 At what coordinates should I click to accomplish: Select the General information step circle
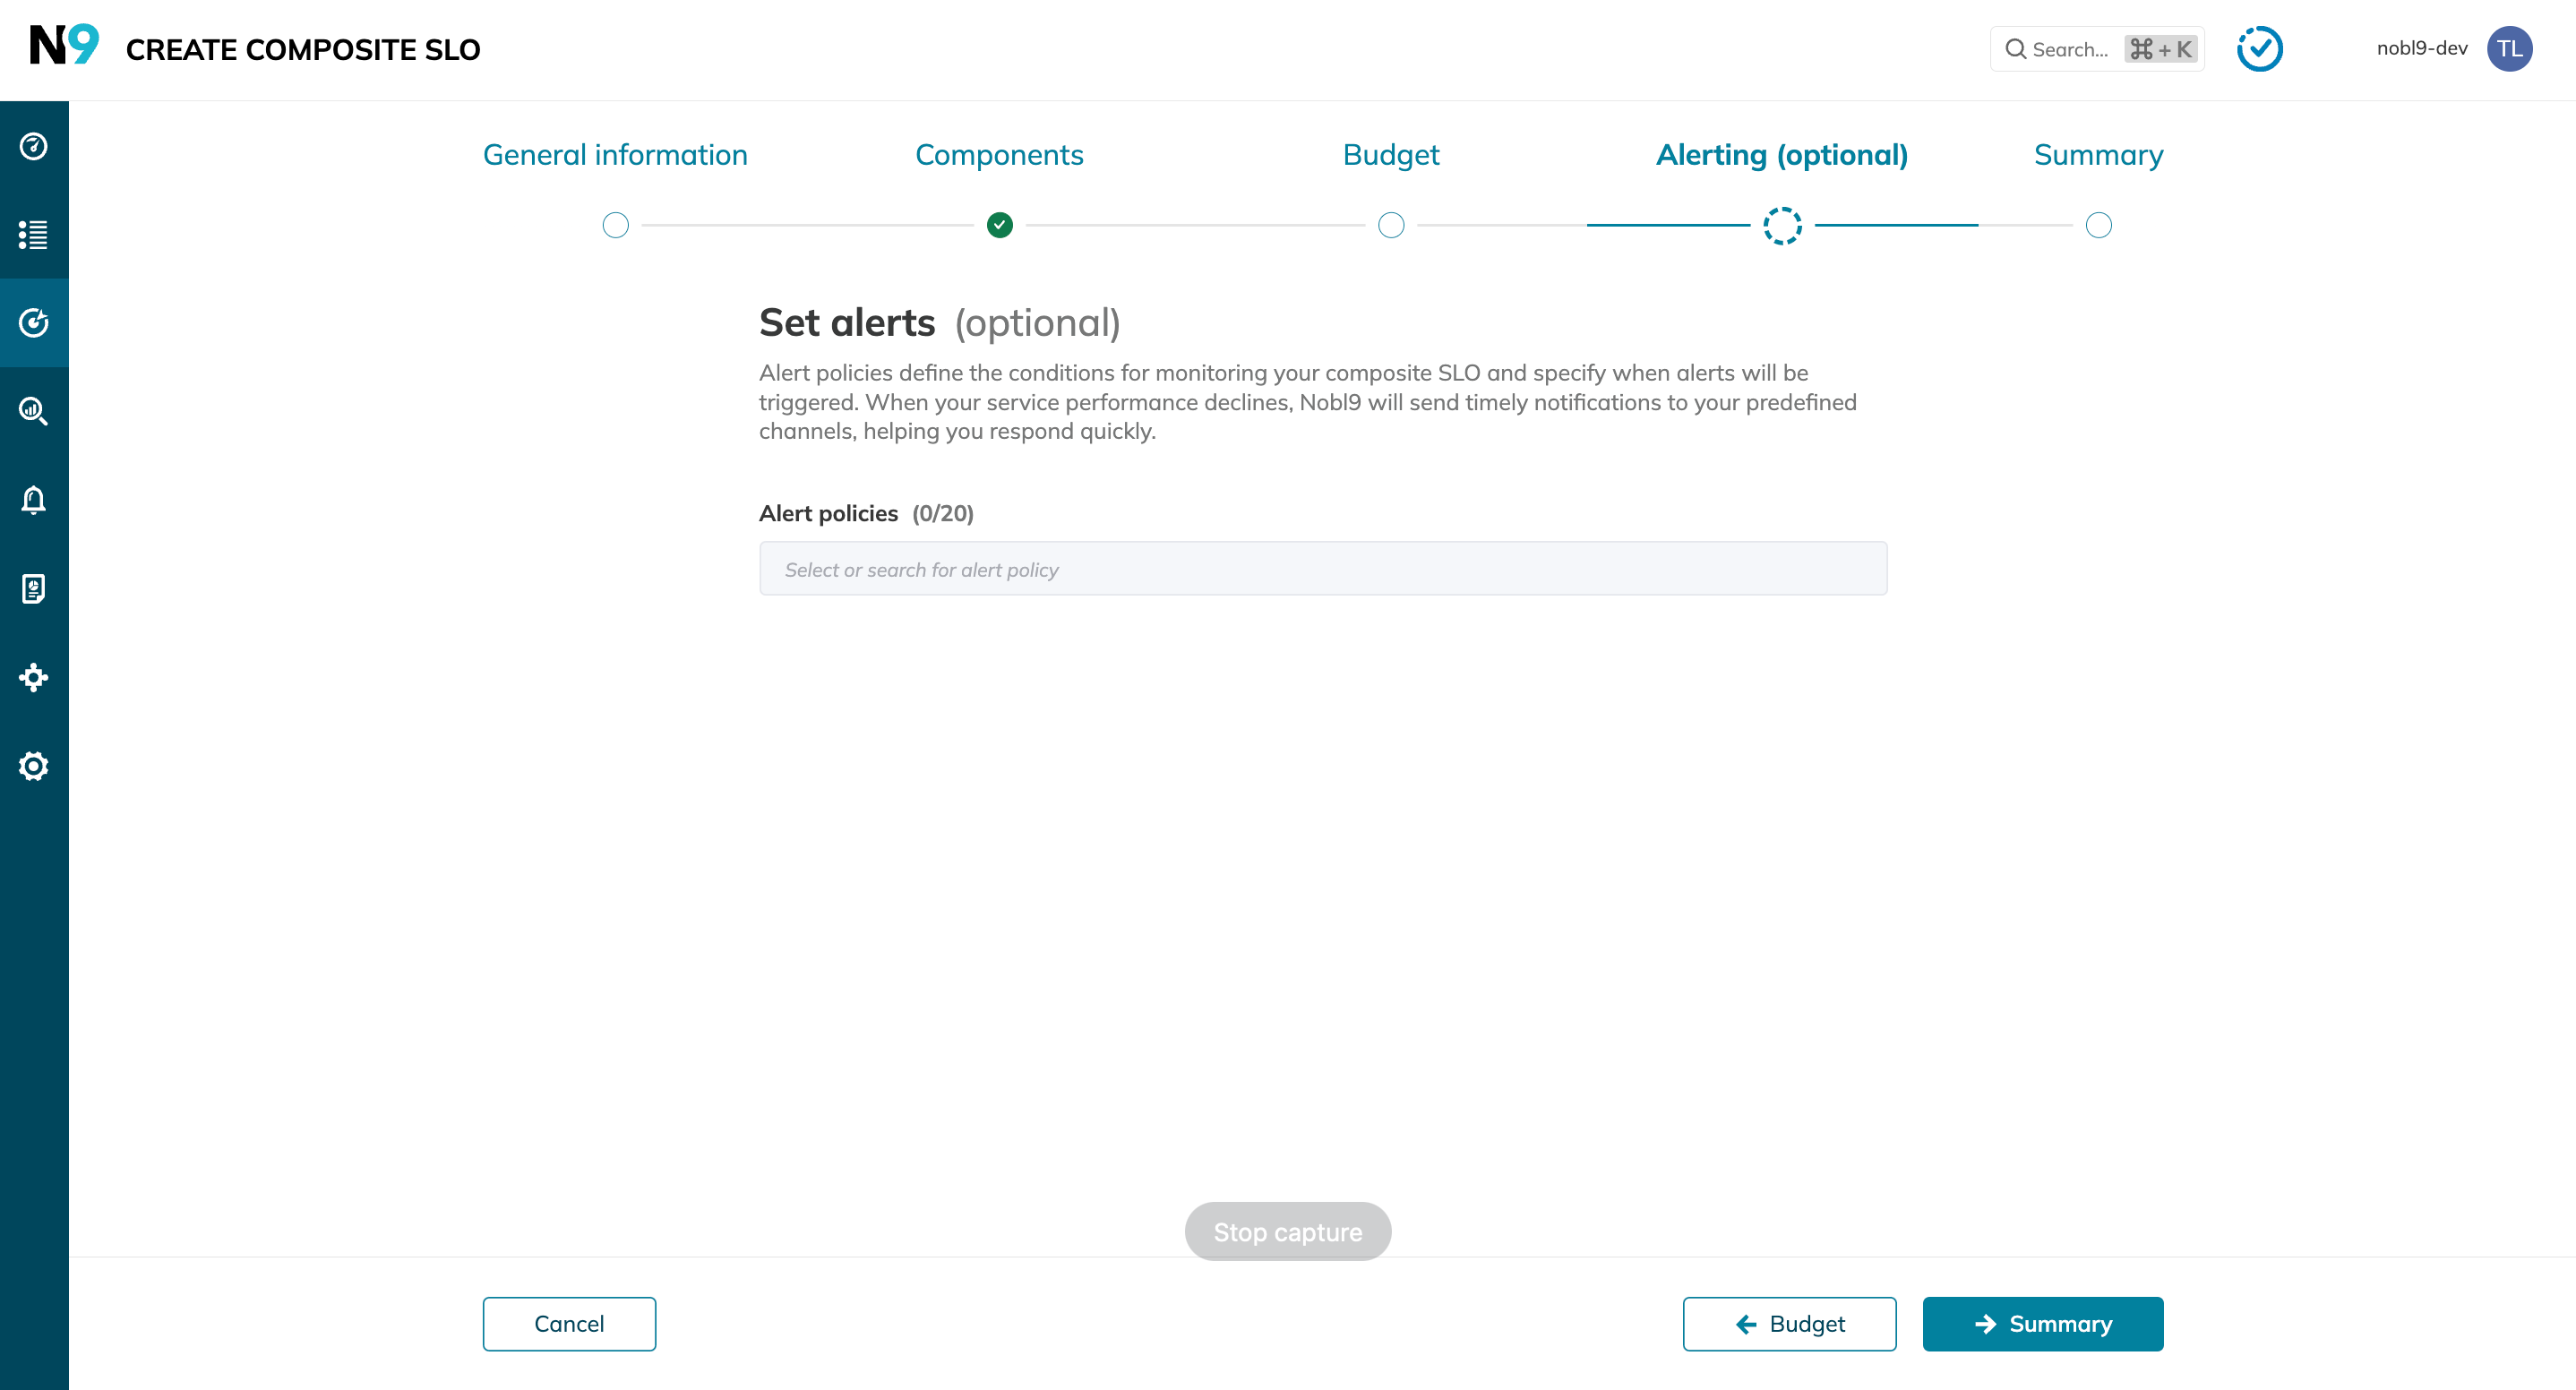coord(614,224)
